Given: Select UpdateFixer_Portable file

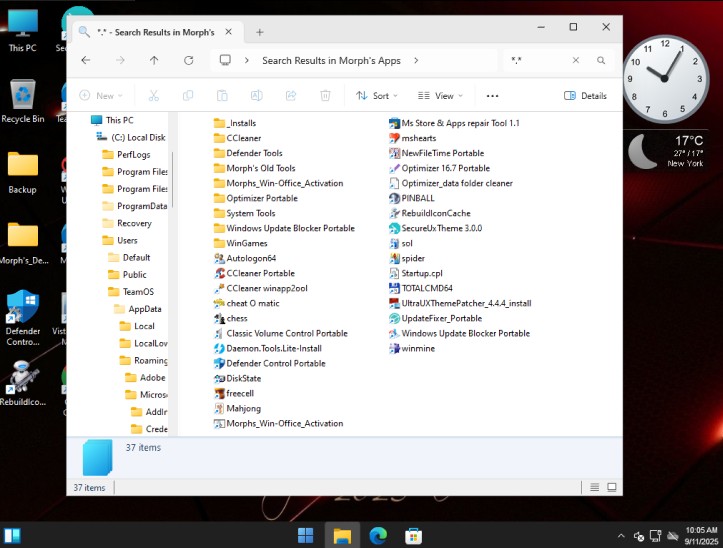Looking at the screenshot, I should 435,318.
